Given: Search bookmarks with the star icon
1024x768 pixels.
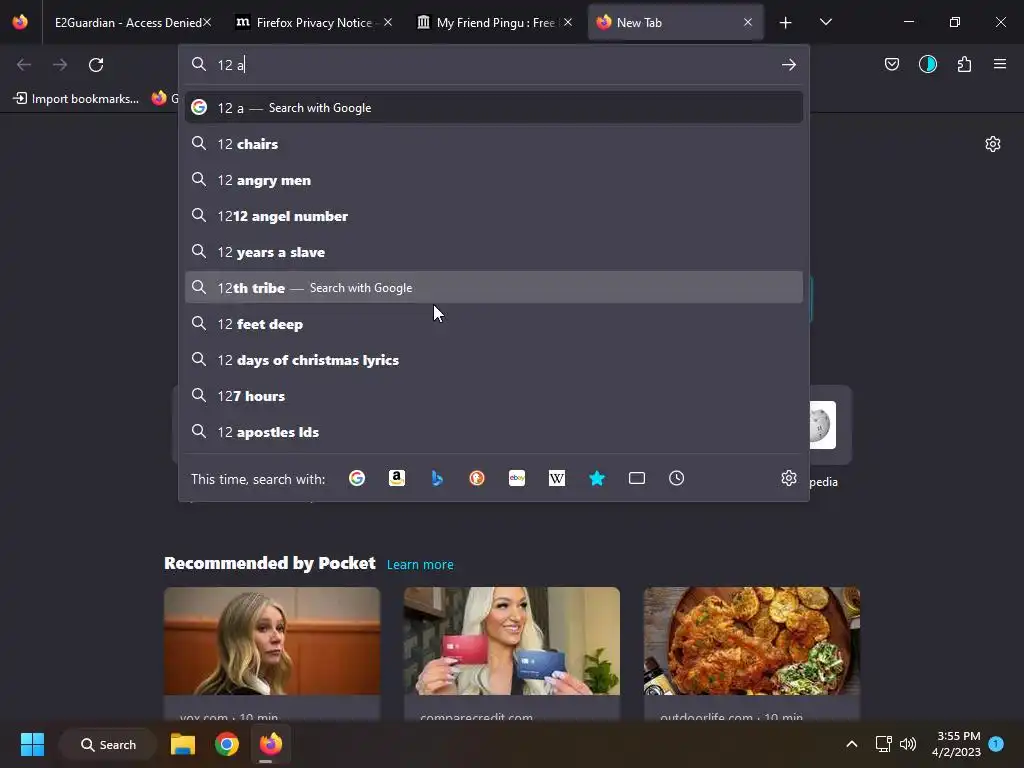Looking at the screenshot, I should click(x=596, y=478).
